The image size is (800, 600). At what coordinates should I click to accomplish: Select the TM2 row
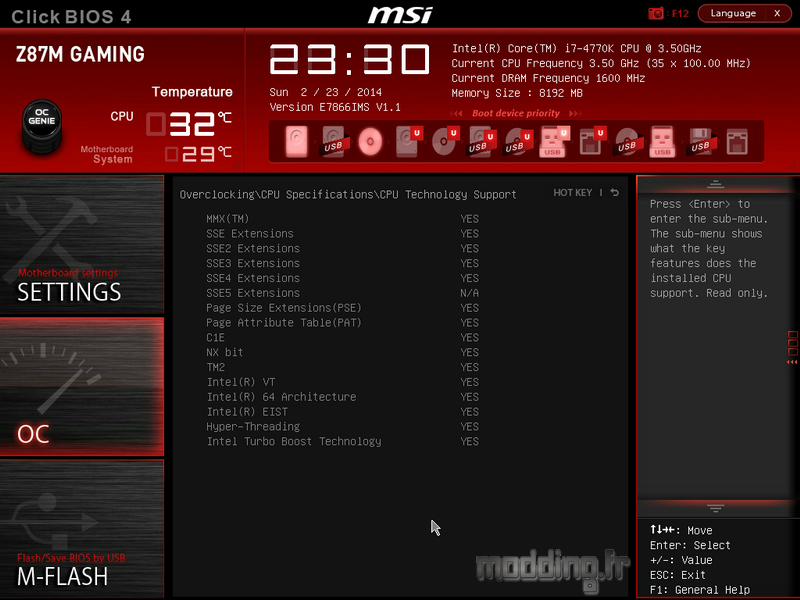pos(342,367)
